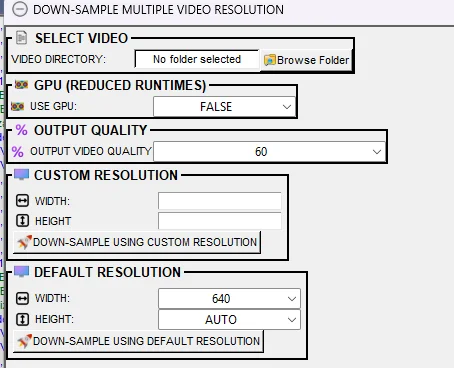This screenshot has height=368, width=454.
Task: Click the percent icon beside OUTPUT VIDEO QUALITY
Action: pyautogui.click(x=17, y=151)
